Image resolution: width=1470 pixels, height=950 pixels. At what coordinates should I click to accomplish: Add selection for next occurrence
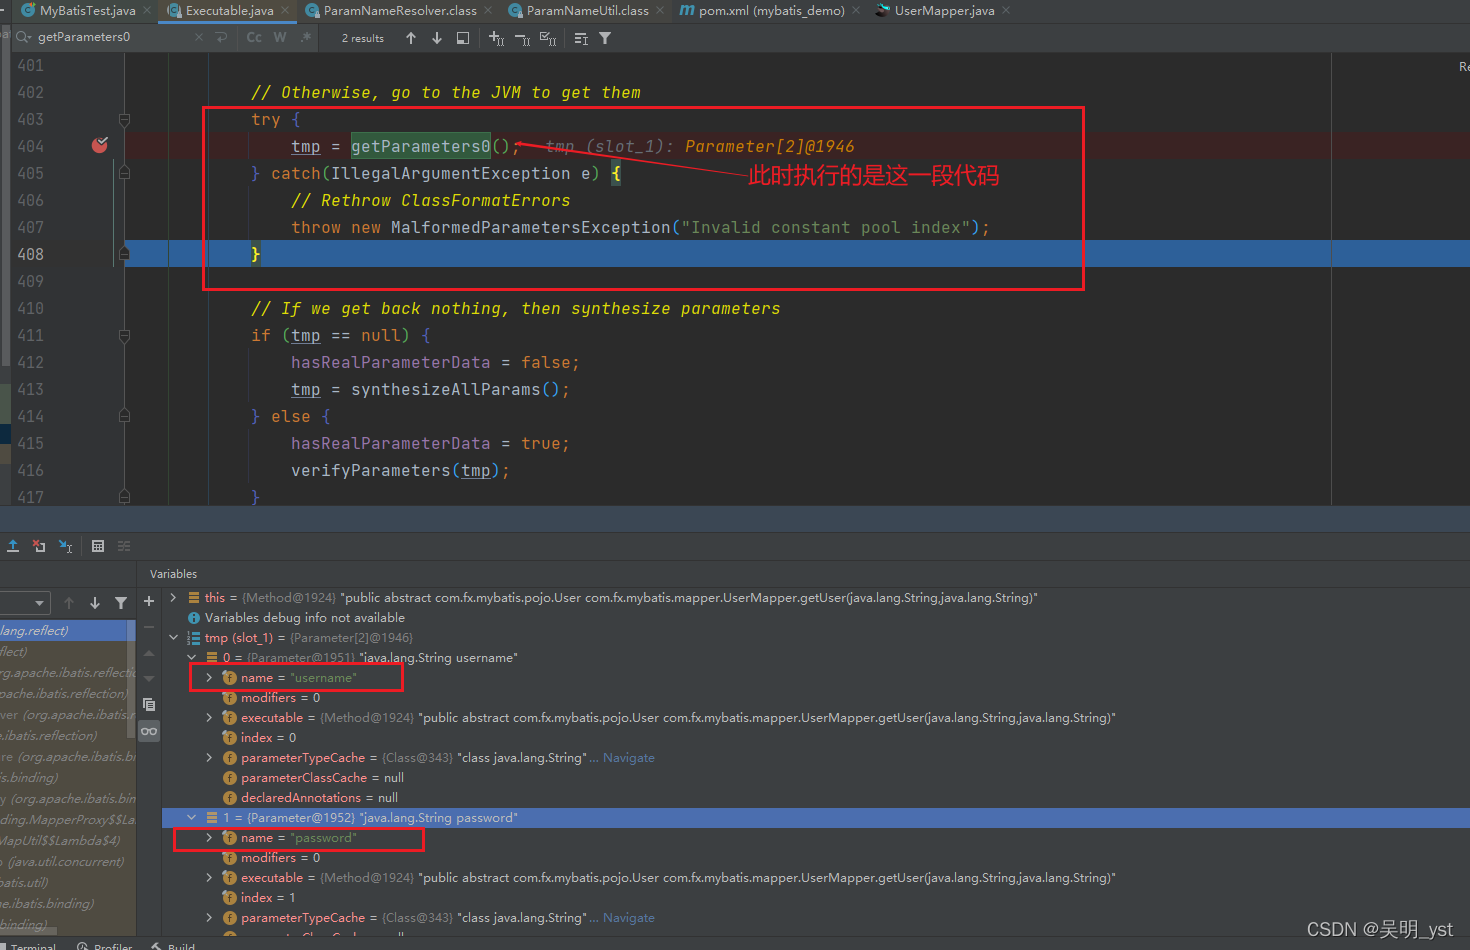(x=496, y=38)
